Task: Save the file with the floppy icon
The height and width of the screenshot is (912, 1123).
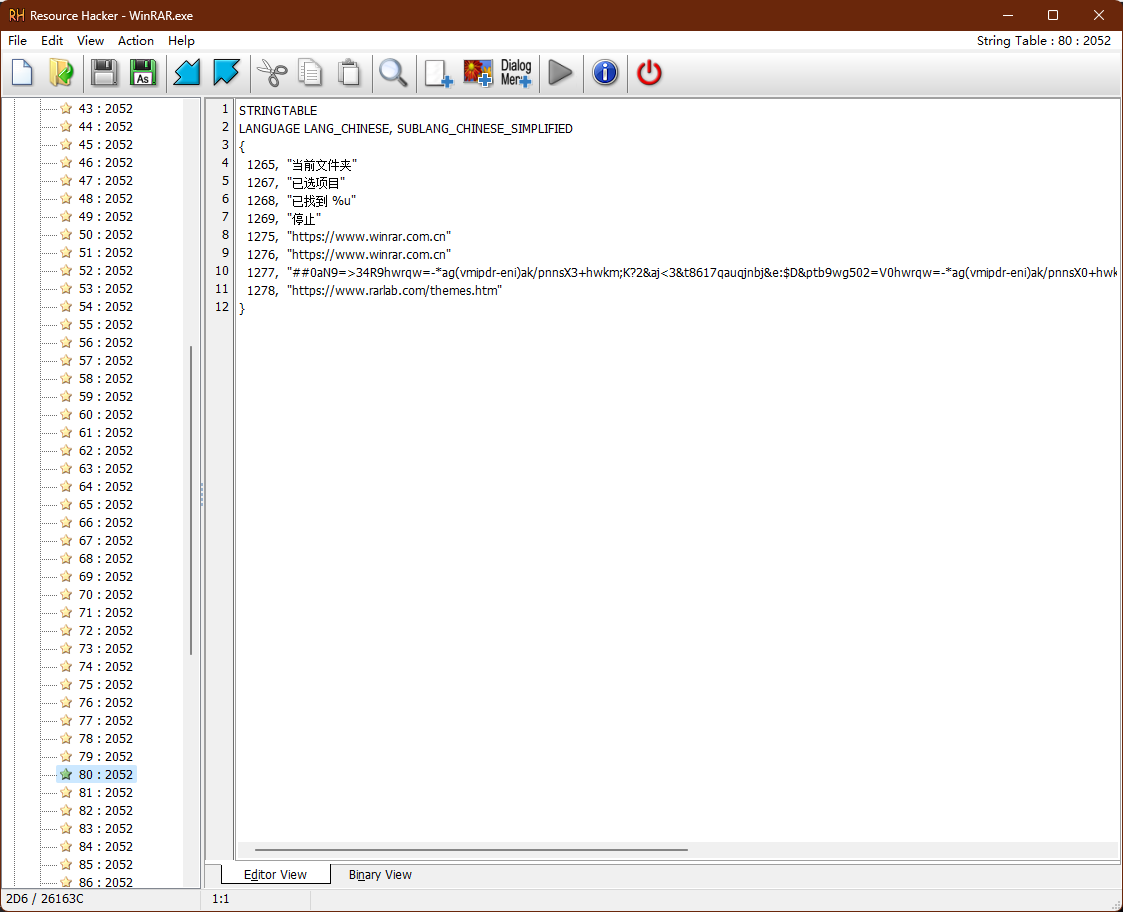Action: pos(105,73)
